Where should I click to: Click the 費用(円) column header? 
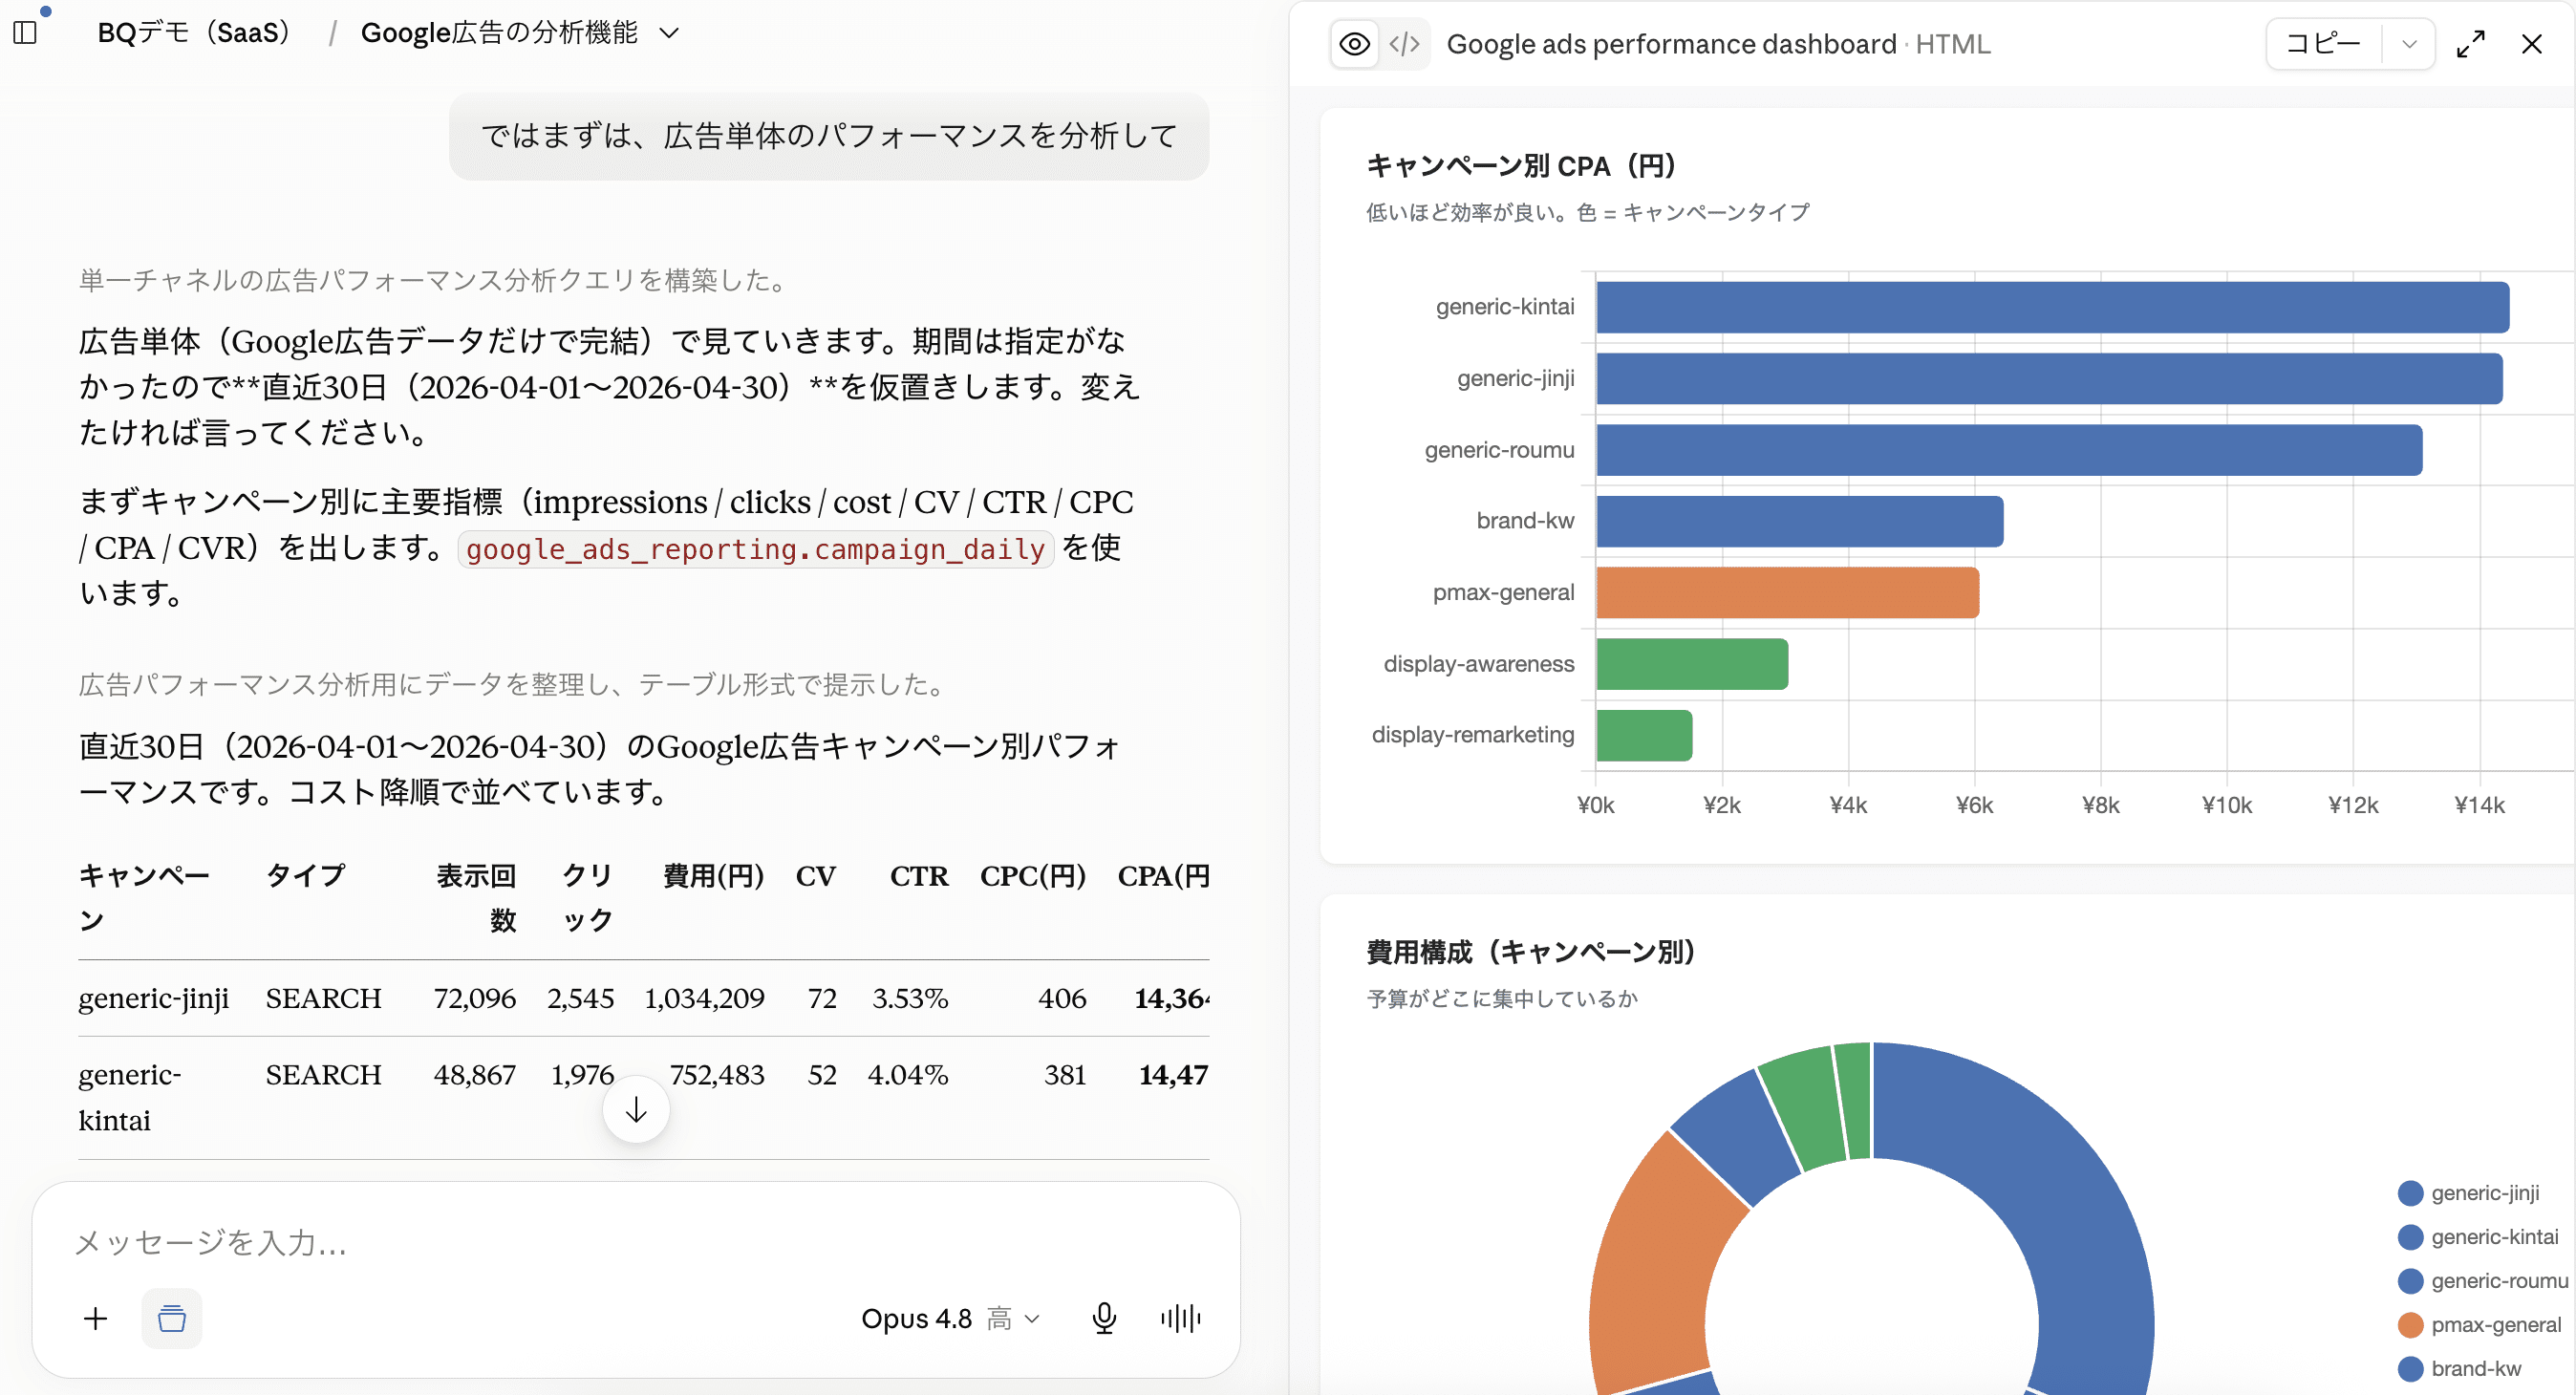[x=714, y=876]
